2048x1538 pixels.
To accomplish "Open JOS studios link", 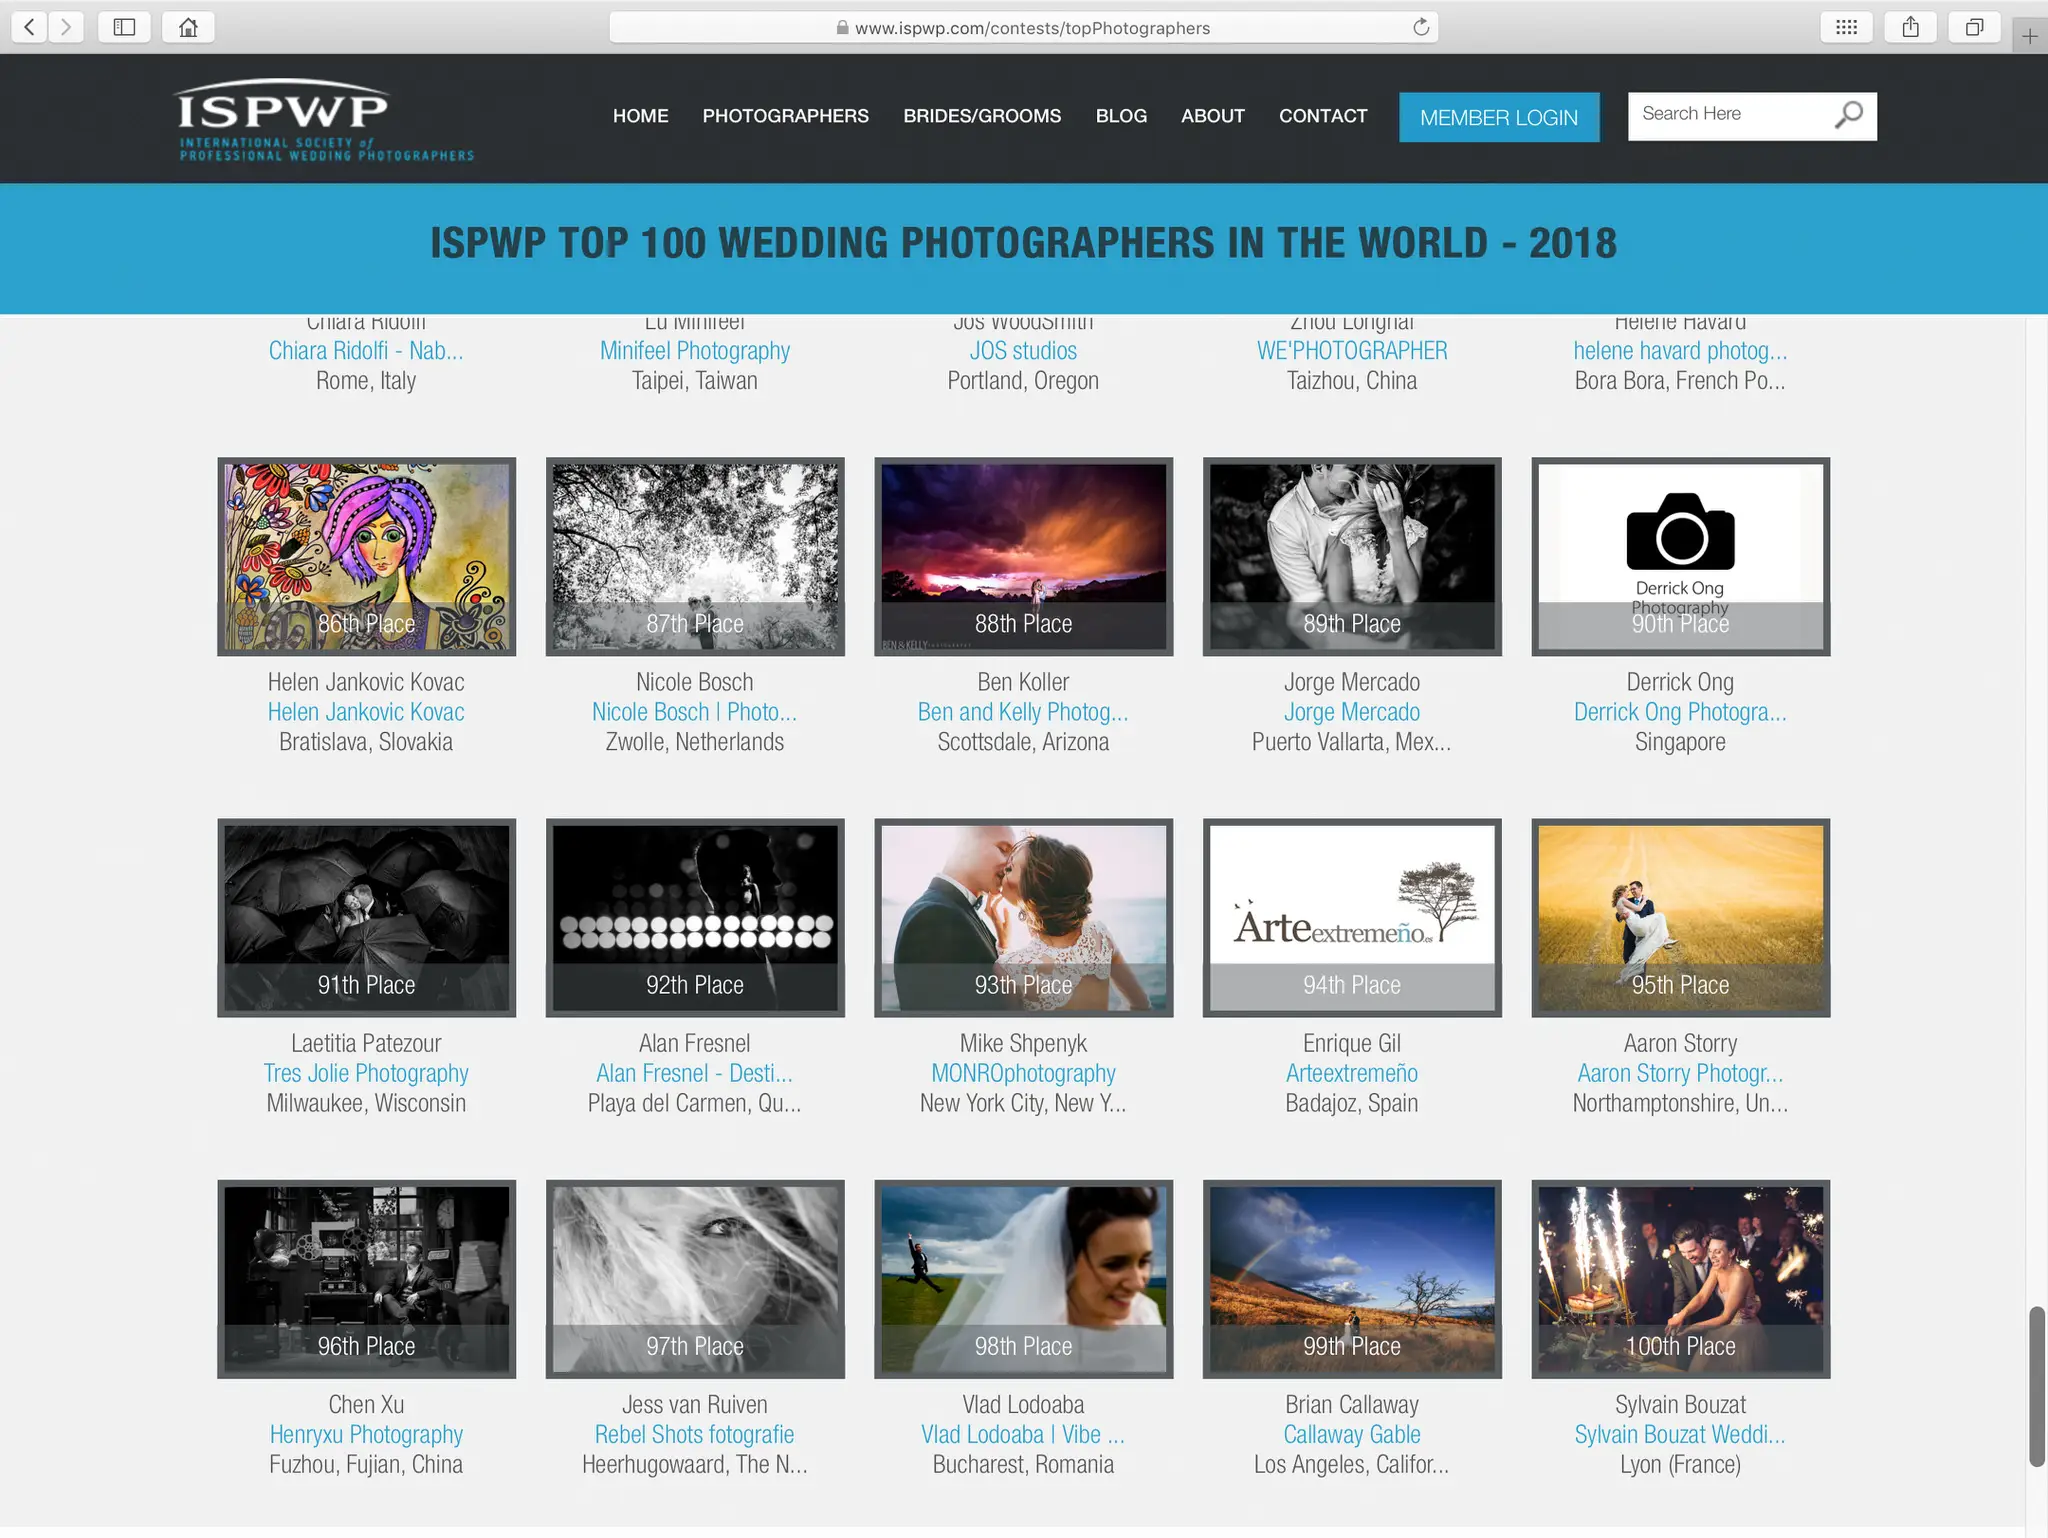I will pos(1023,351).
